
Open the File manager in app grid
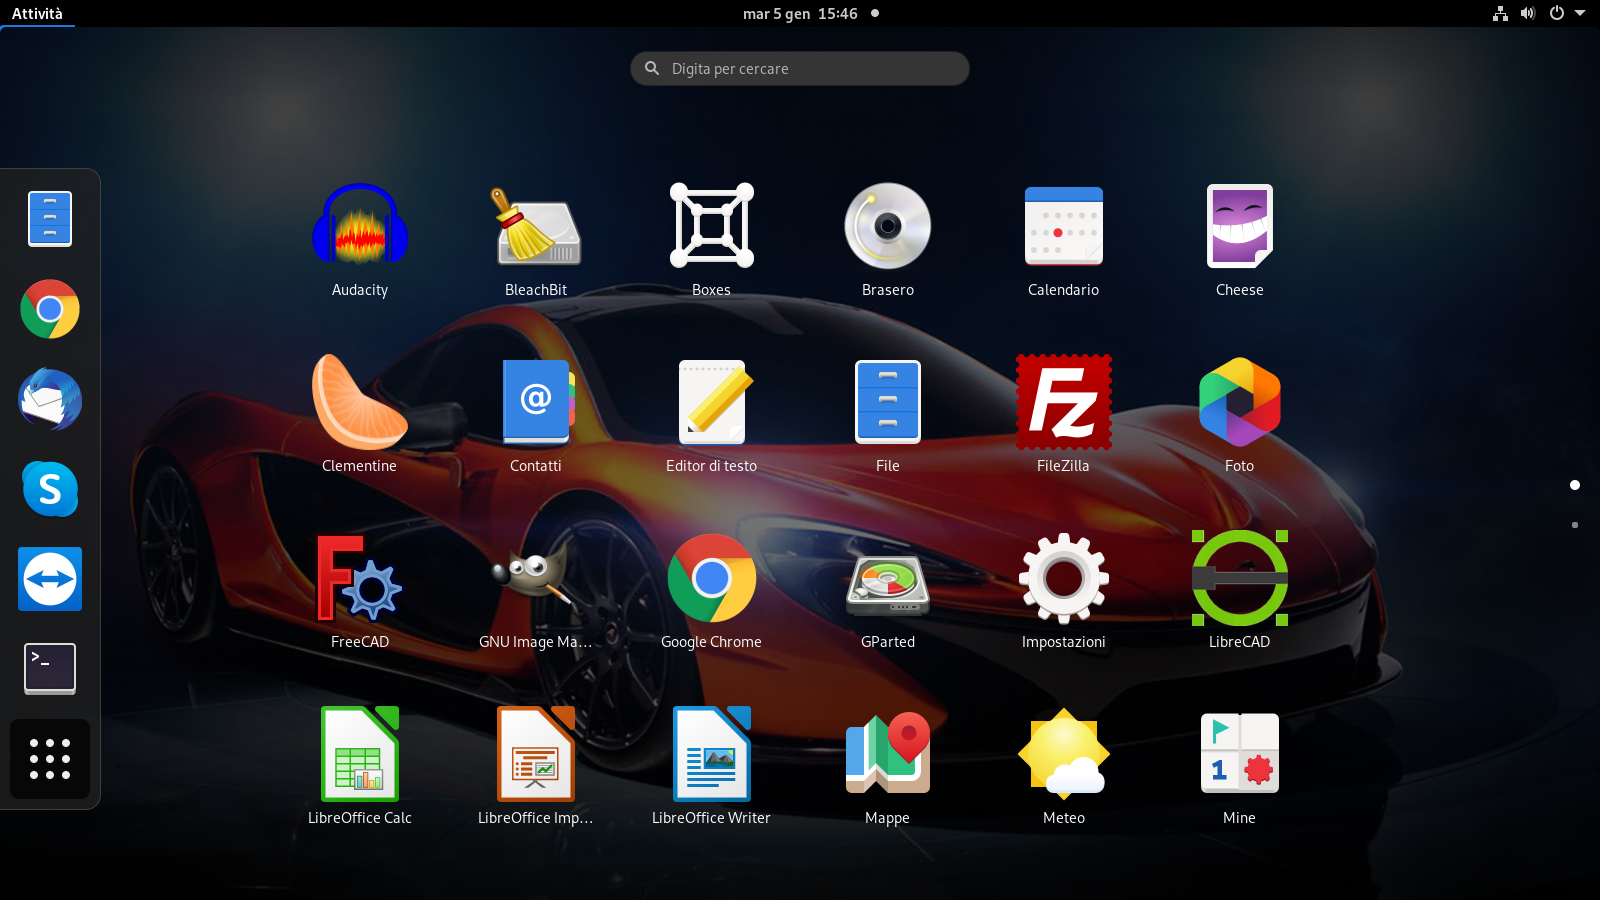click(888, 415)
